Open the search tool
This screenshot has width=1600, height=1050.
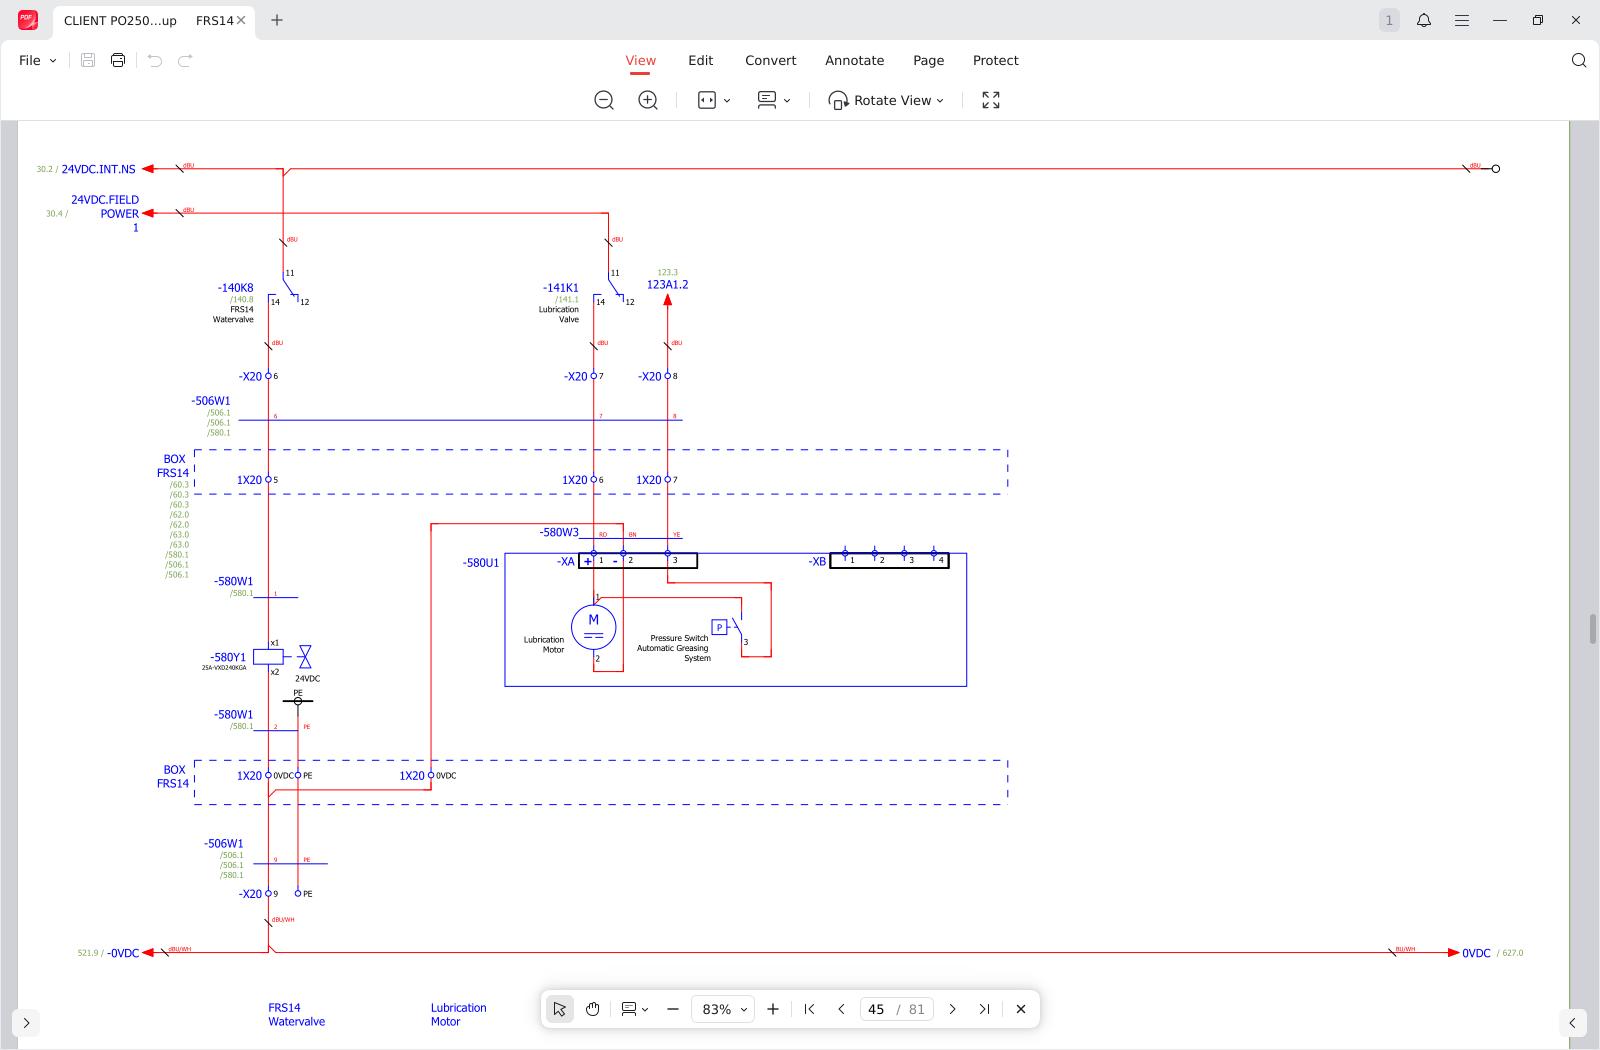[1579, 60]
